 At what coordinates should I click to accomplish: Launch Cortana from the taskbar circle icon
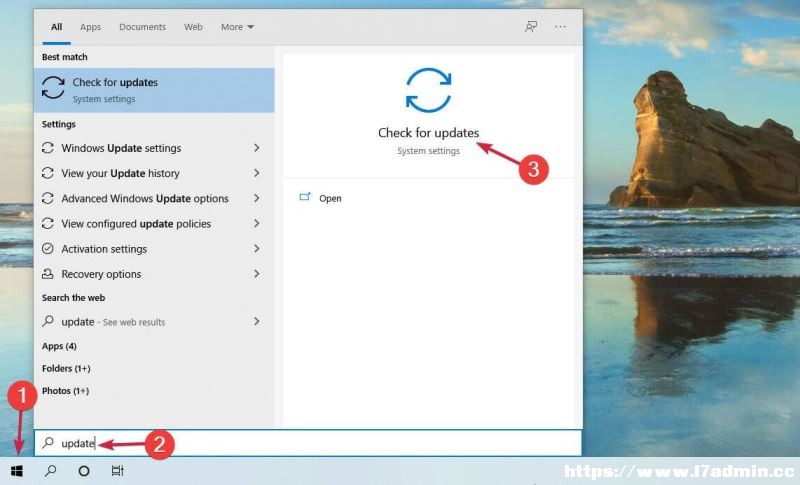click(x=84, y=471)
